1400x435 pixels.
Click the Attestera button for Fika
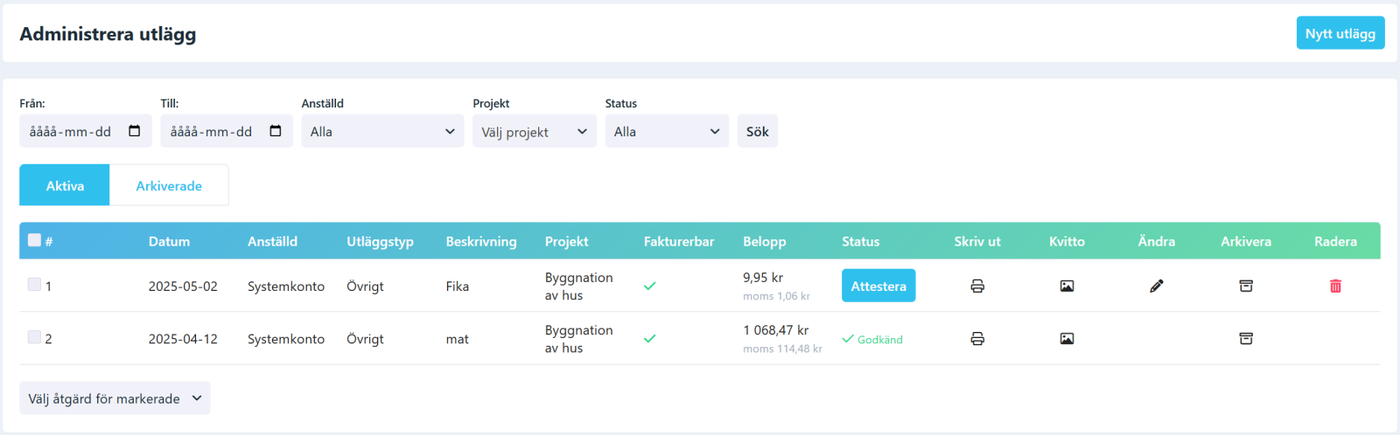pyautogui.click(x=879, y=286)
